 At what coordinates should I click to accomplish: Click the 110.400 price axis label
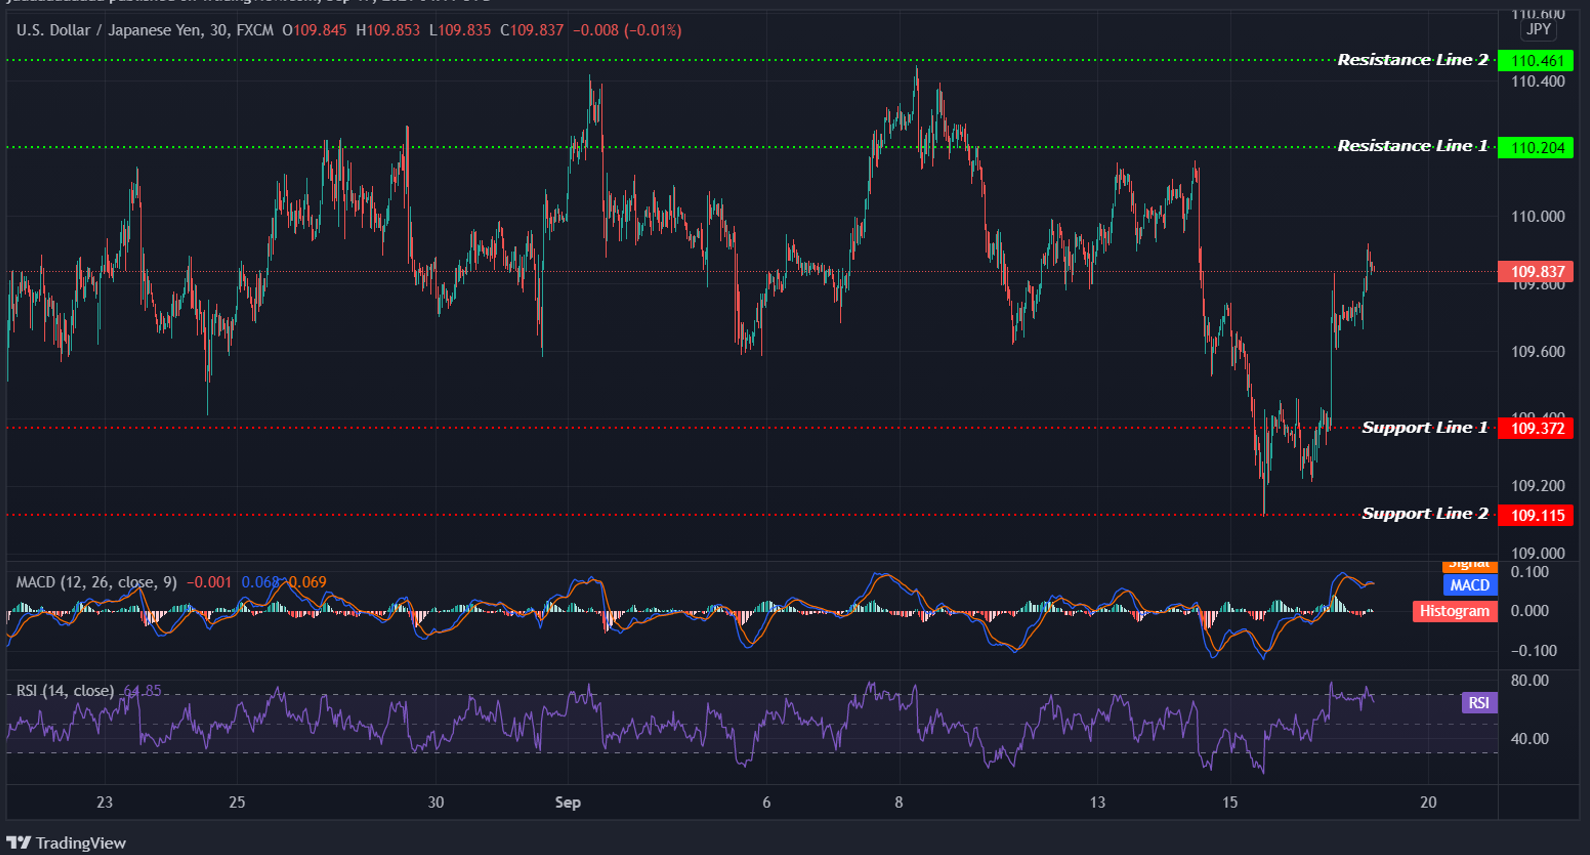[1538, 82]
